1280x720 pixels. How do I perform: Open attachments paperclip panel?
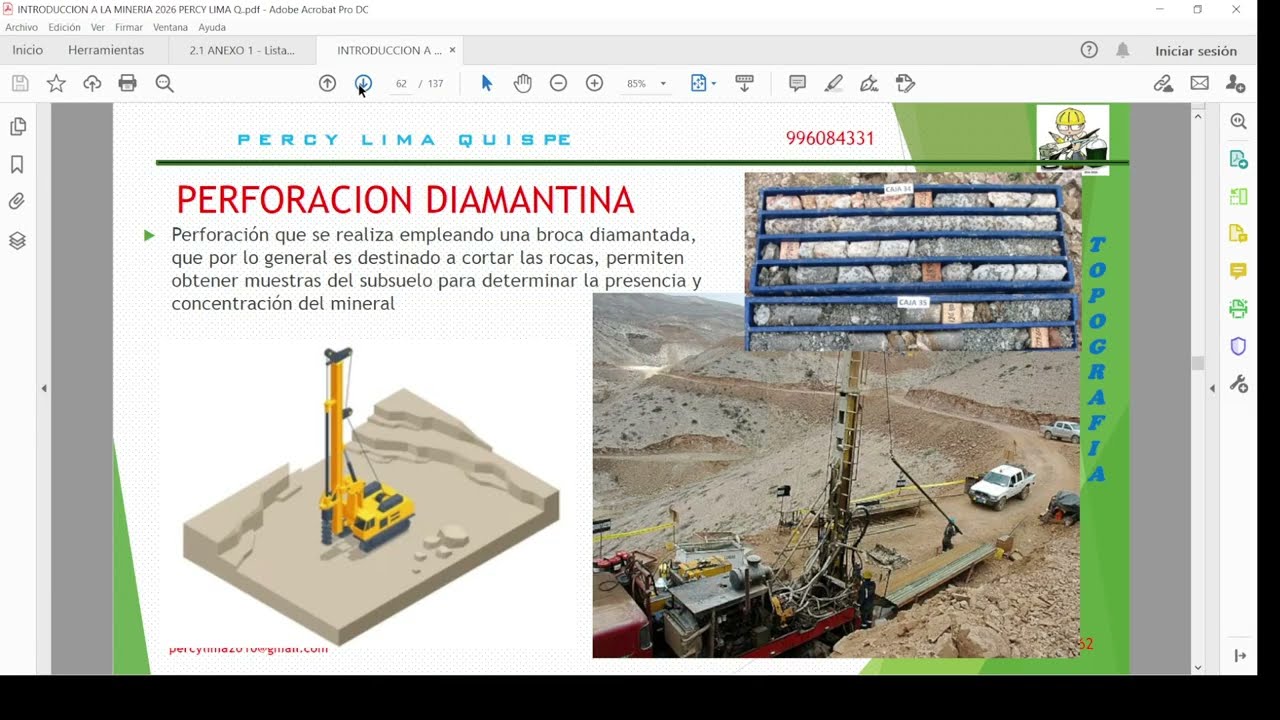17,202
